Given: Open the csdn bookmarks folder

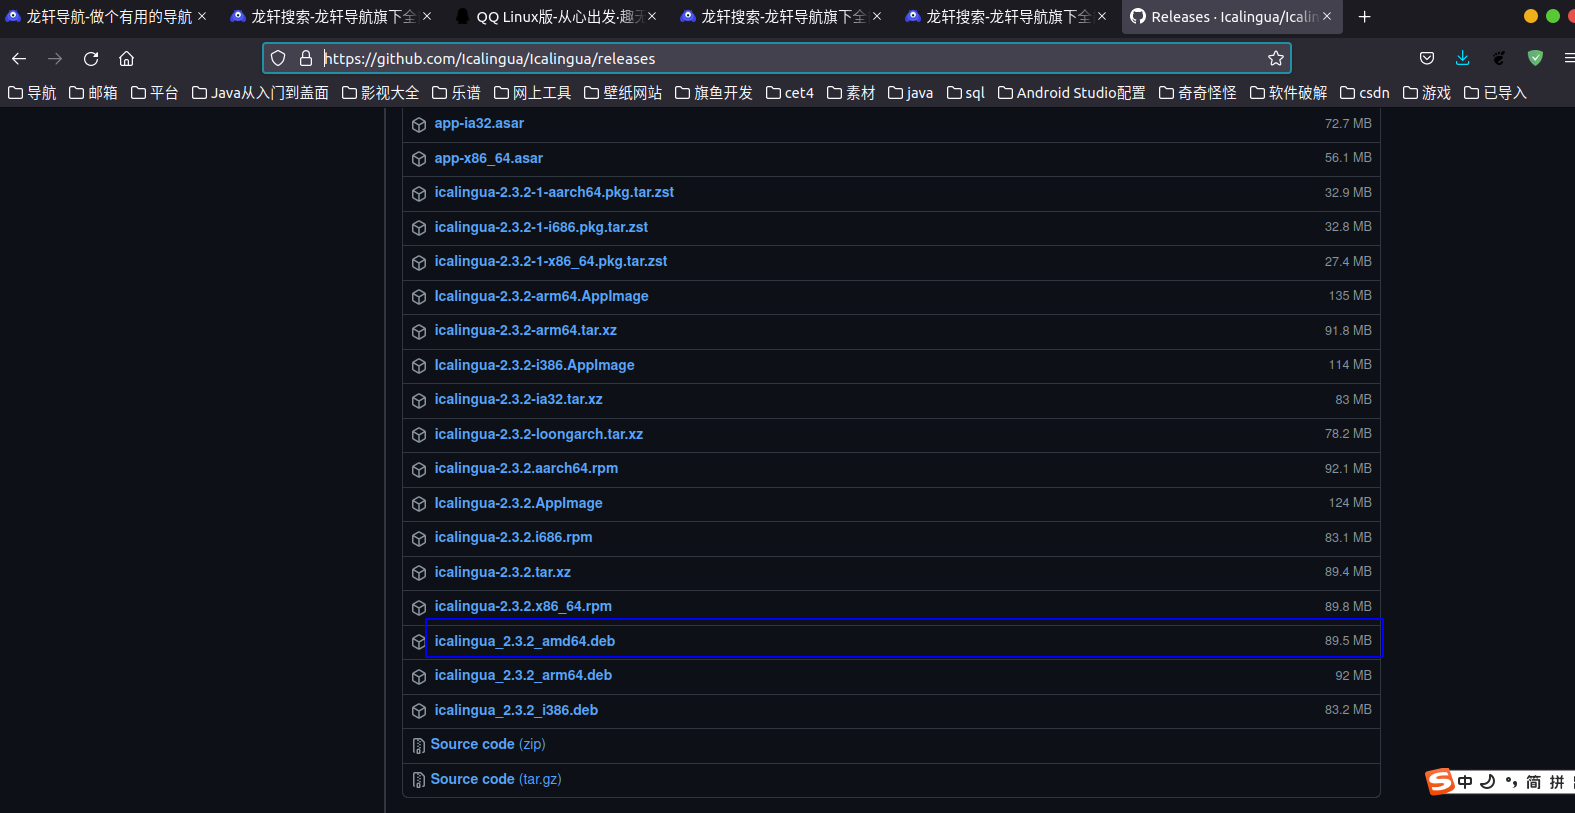Looking at the screenshot, I should (x=1365, y=92).
